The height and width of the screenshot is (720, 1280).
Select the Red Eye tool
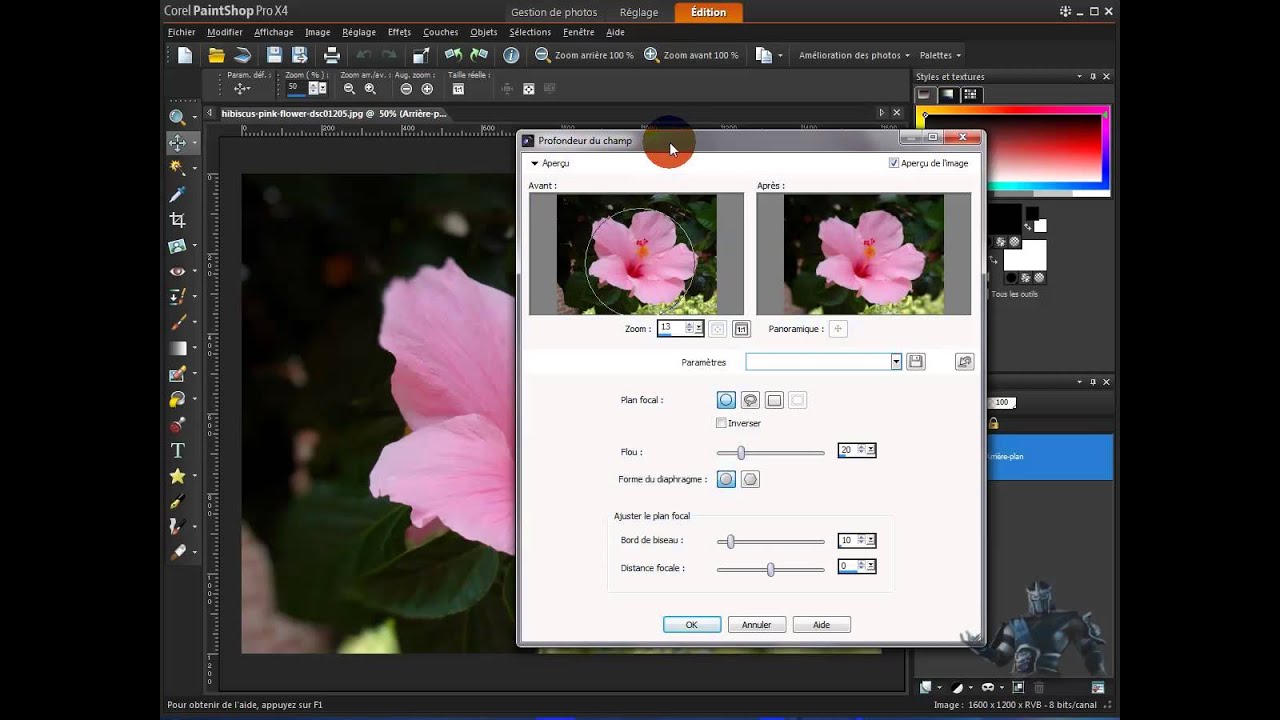point(177,271)
